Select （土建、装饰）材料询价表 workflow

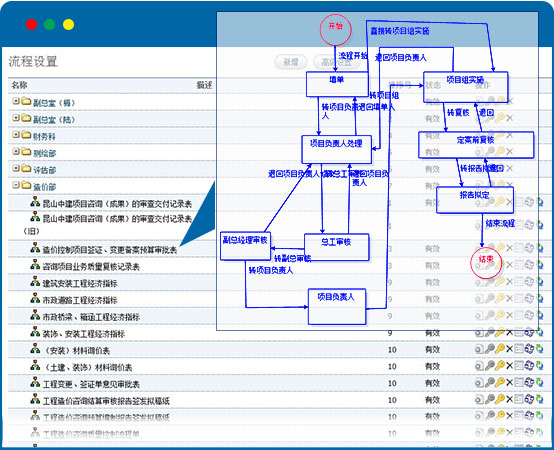coord(87,368)
